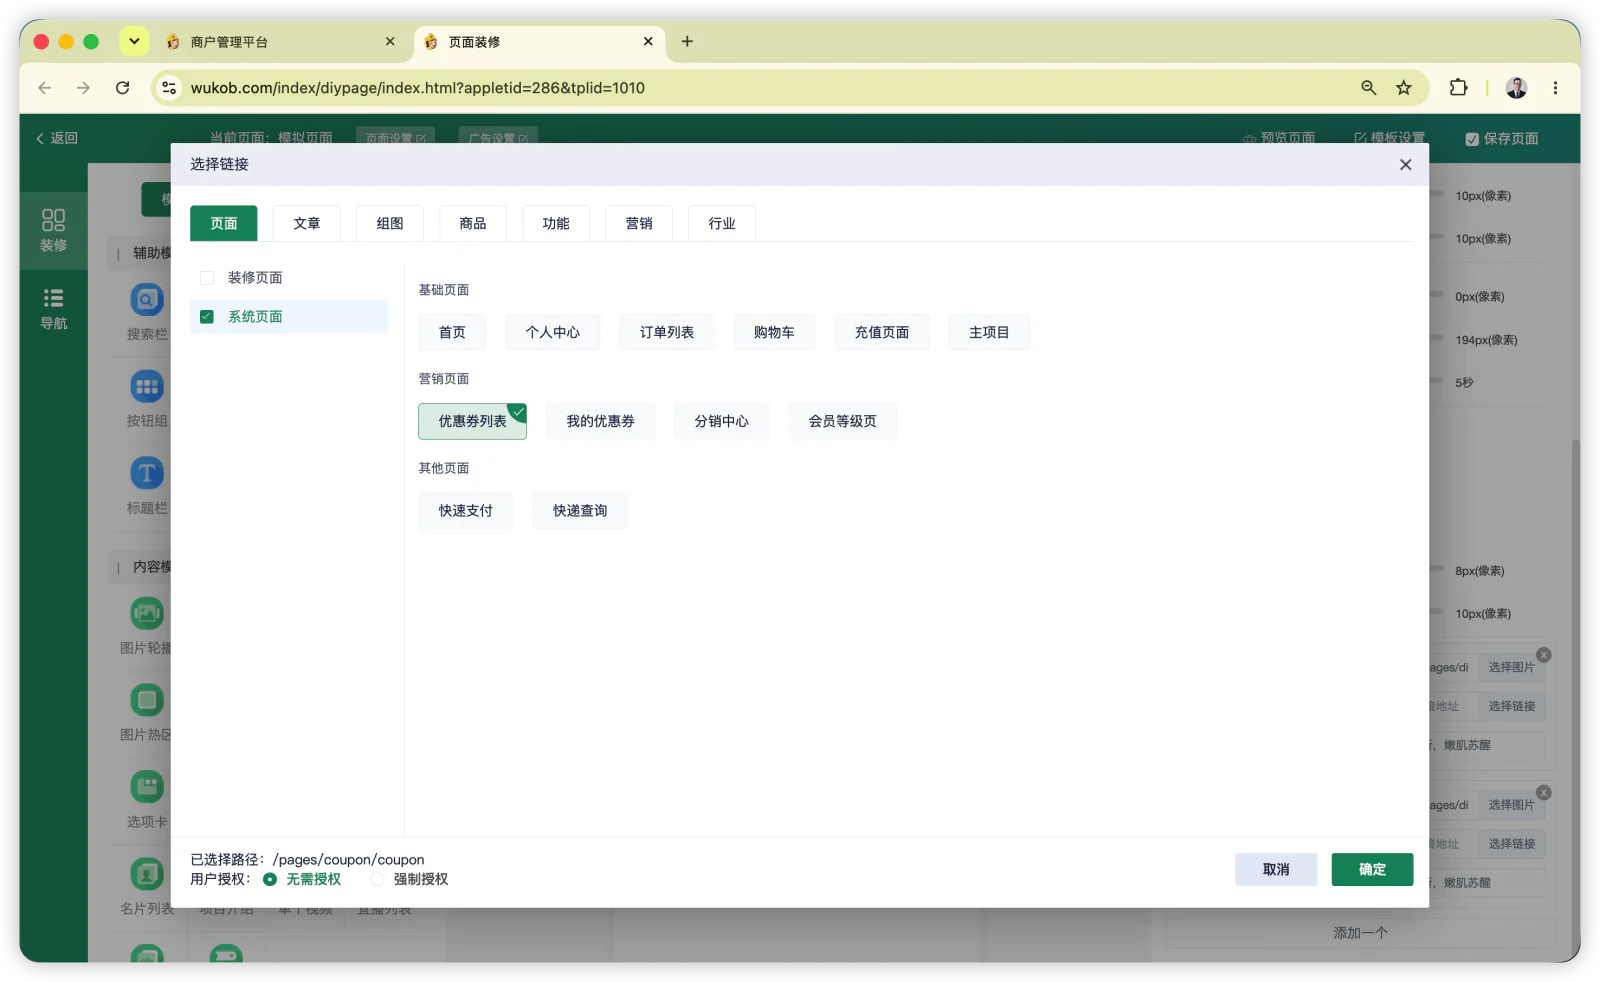Click the 搜索栏 module icon
1600x982 pixels.
[x=147, y=299]
